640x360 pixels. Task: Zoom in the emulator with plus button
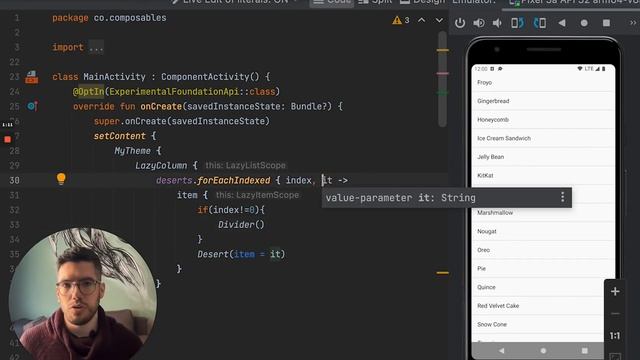click(615, 291)
